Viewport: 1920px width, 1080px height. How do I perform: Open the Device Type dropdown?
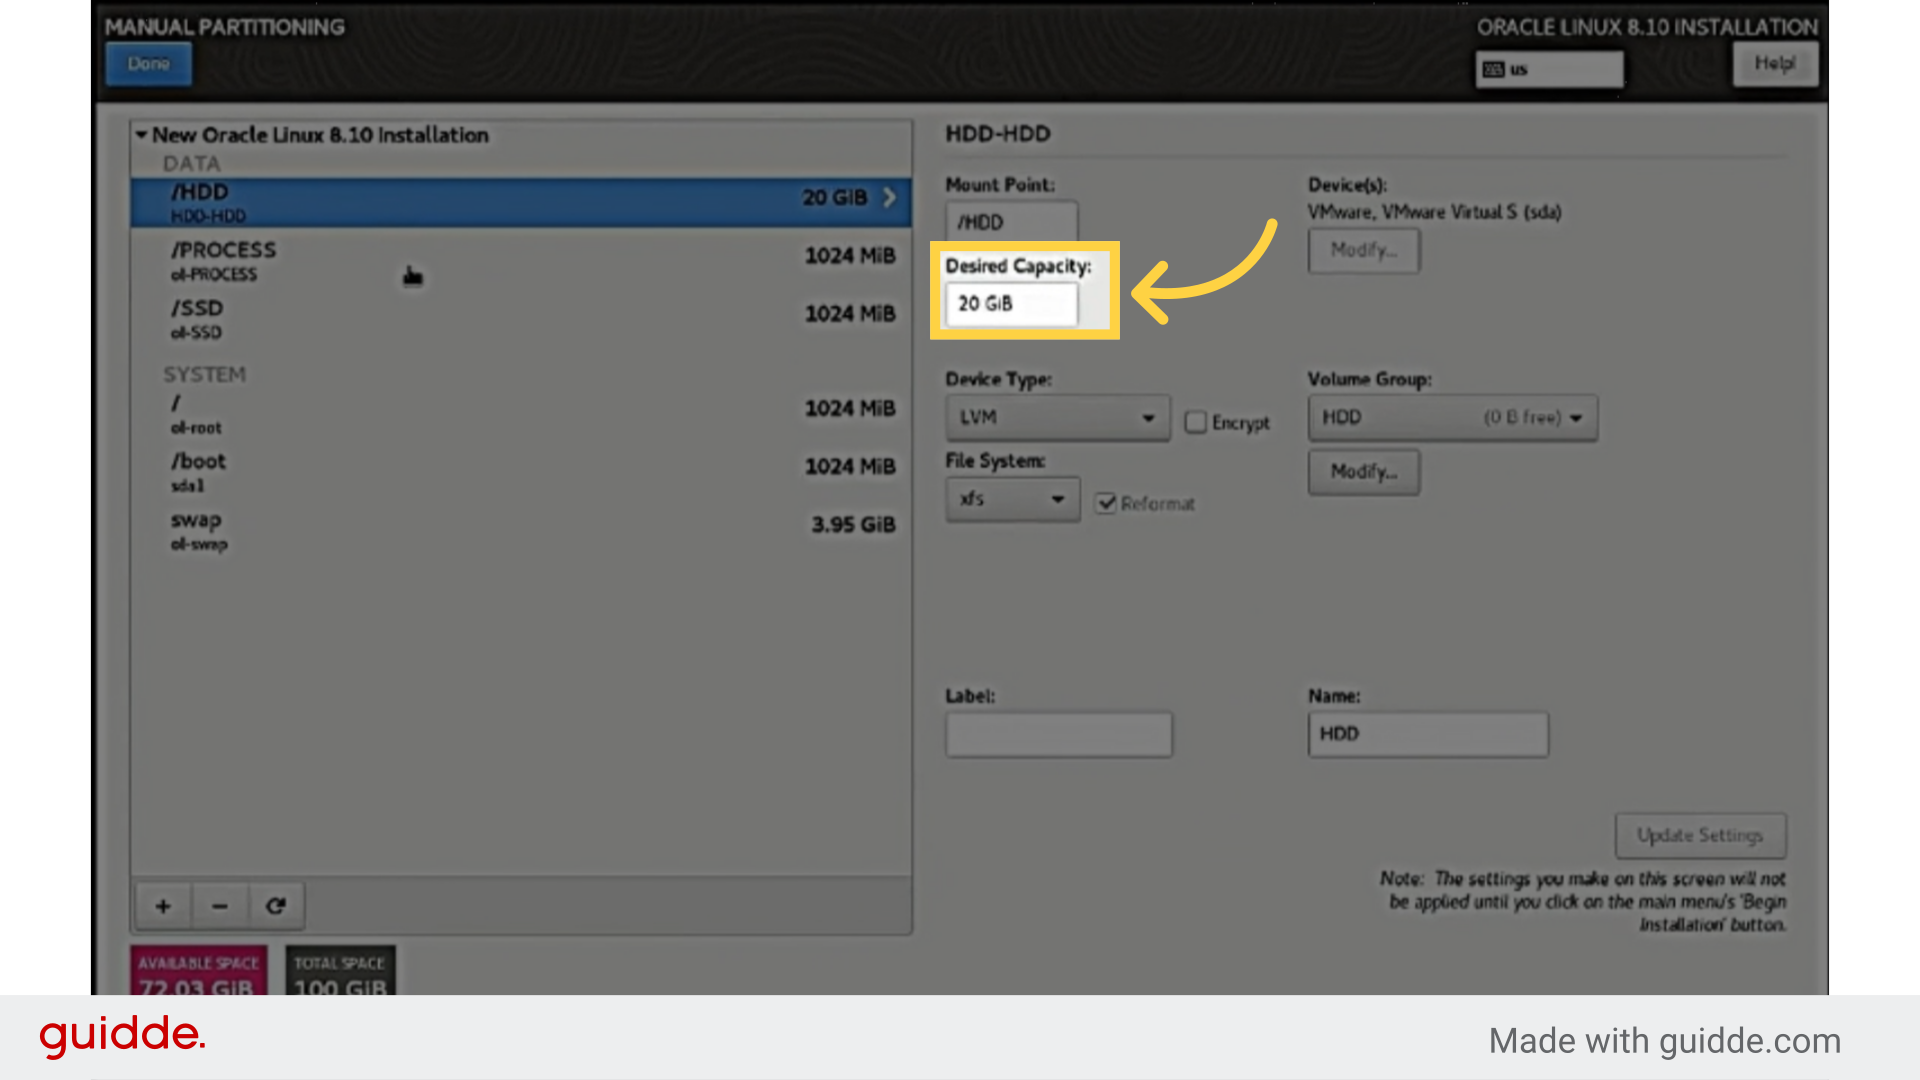1057,417
